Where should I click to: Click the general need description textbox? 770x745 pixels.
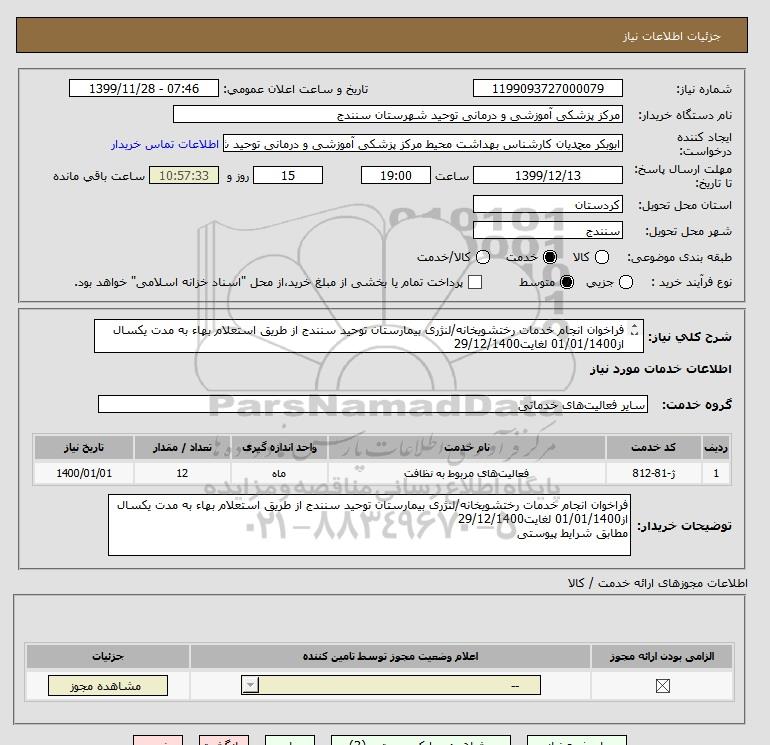point(369,336)
